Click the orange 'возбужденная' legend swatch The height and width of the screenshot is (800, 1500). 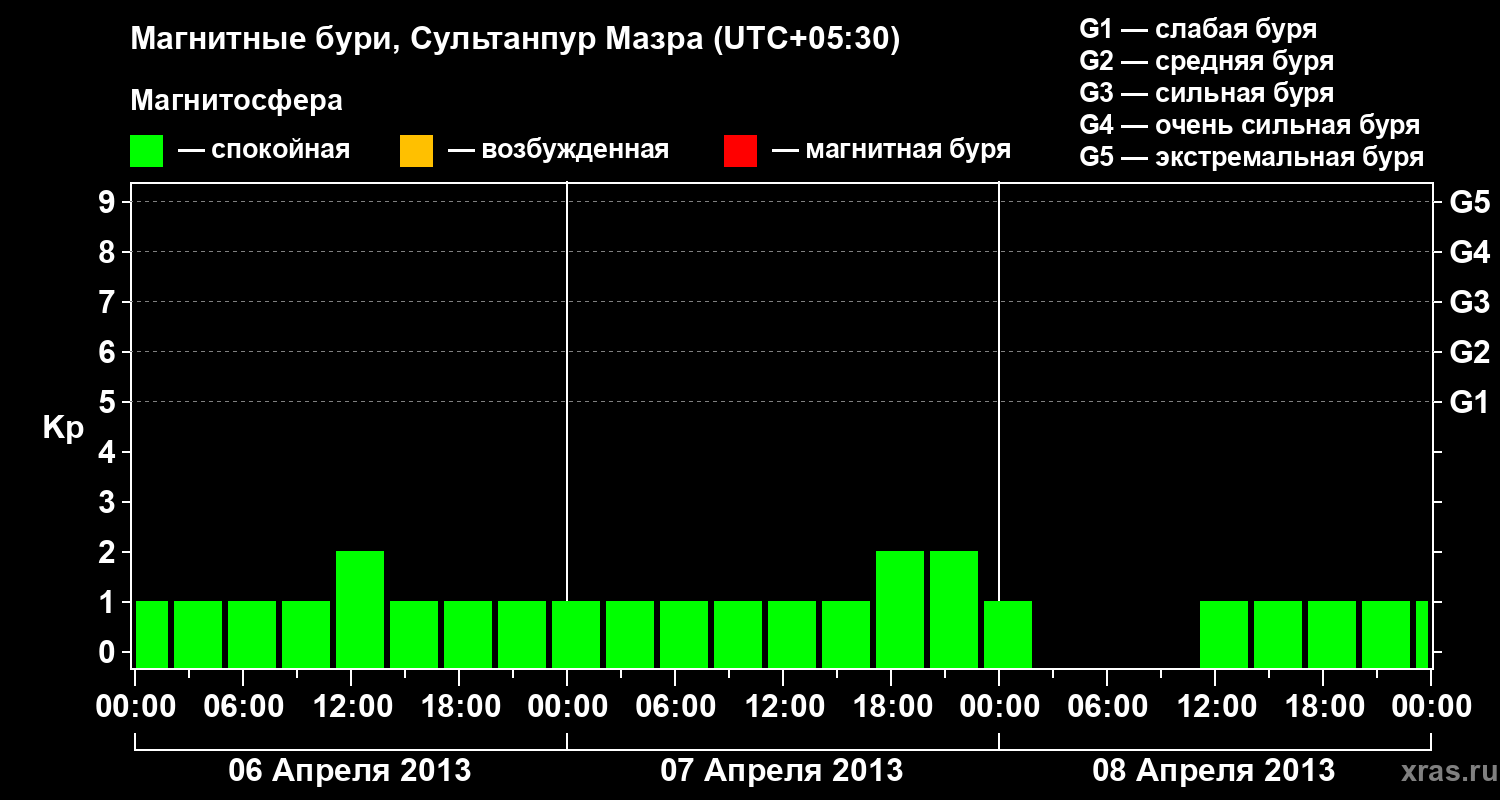[x=416, y=151]
